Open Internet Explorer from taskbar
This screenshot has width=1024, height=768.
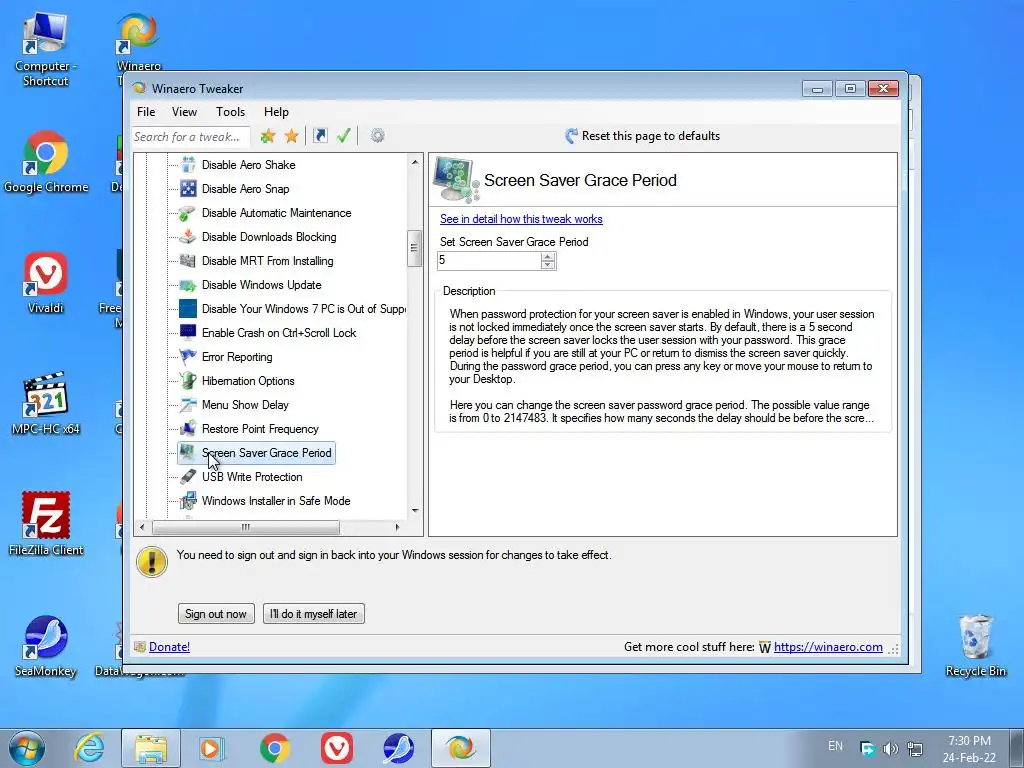pos(89,748)
